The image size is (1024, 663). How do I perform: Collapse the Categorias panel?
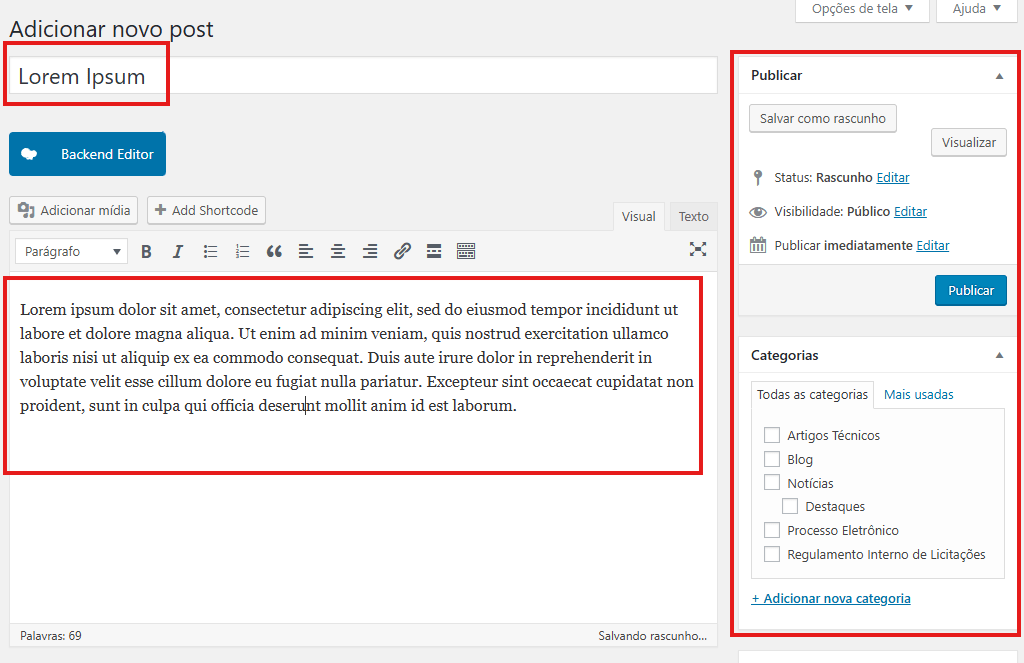999,355
